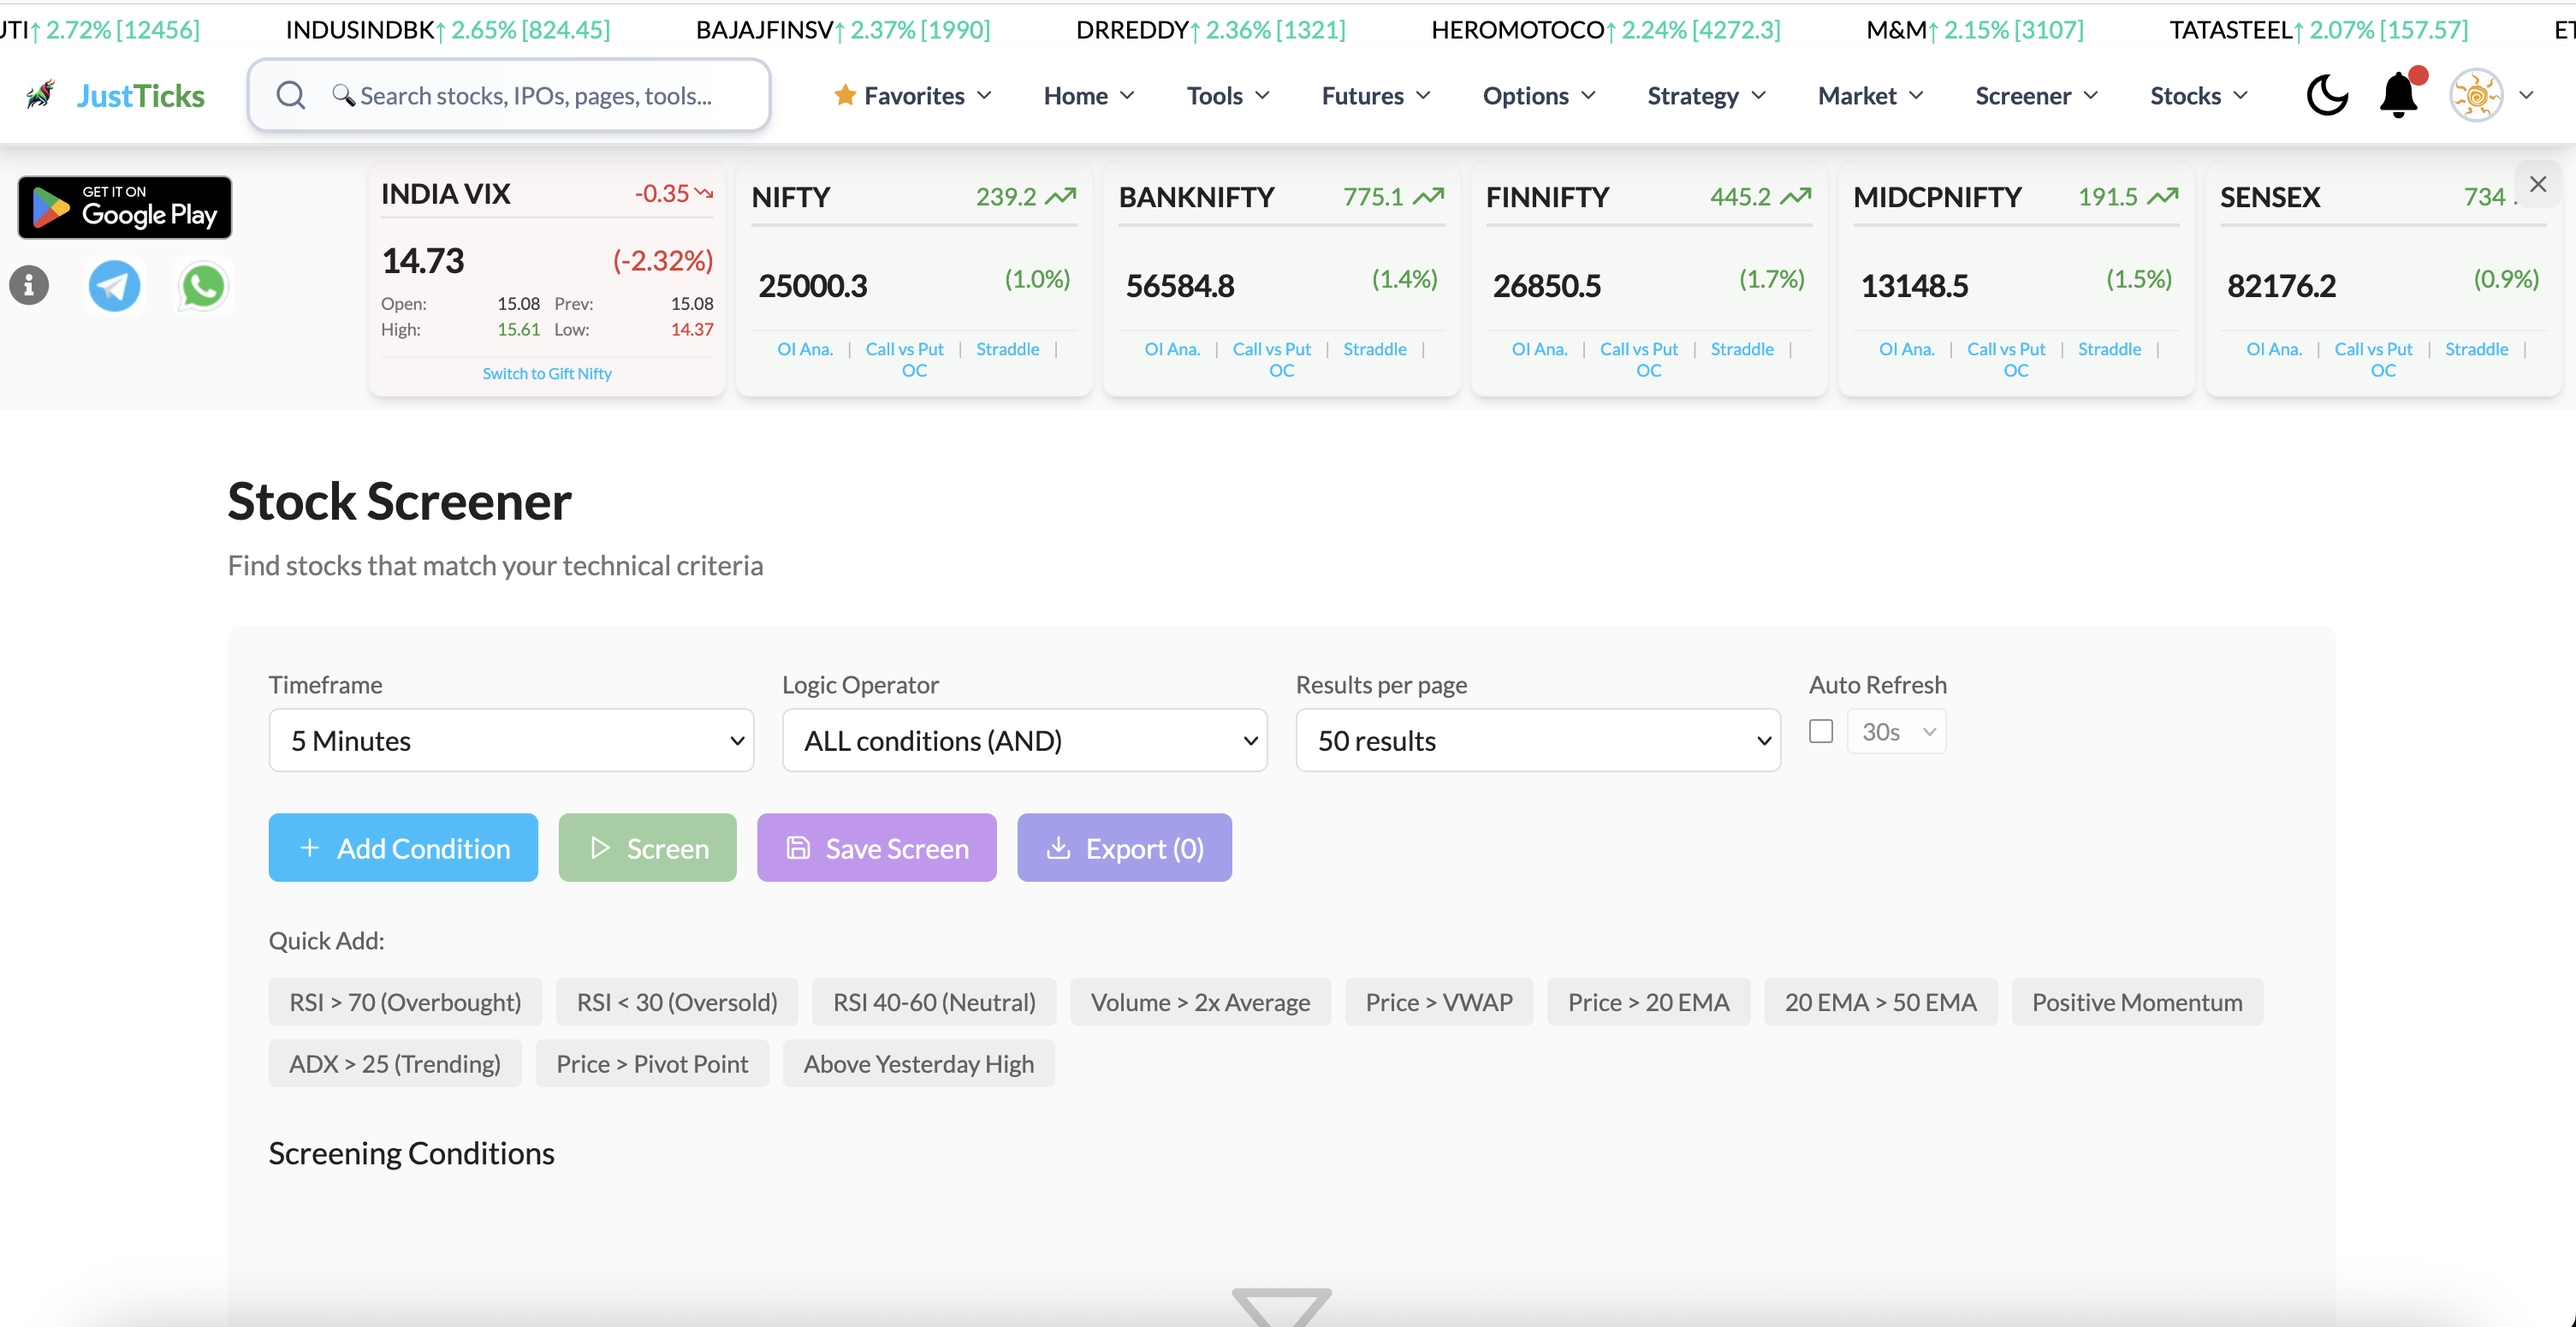The image size is (2576, 1327).
Task: Enable the Auto Refresh checkbox
Action: tap(1821, 731)
